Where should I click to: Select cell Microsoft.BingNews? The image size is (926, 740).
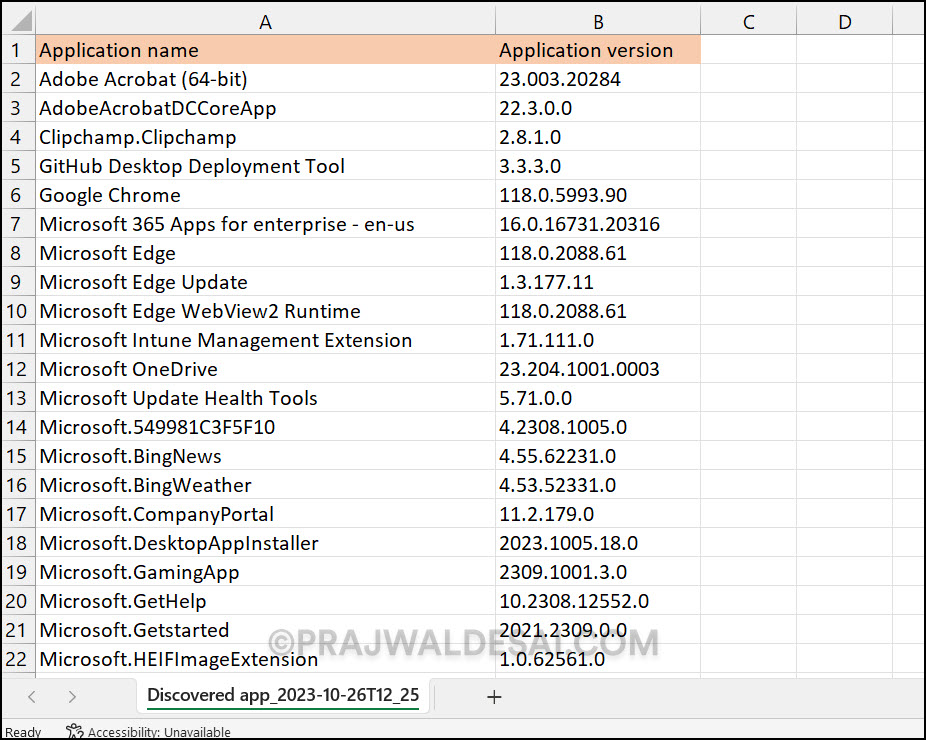pos(265,456)
